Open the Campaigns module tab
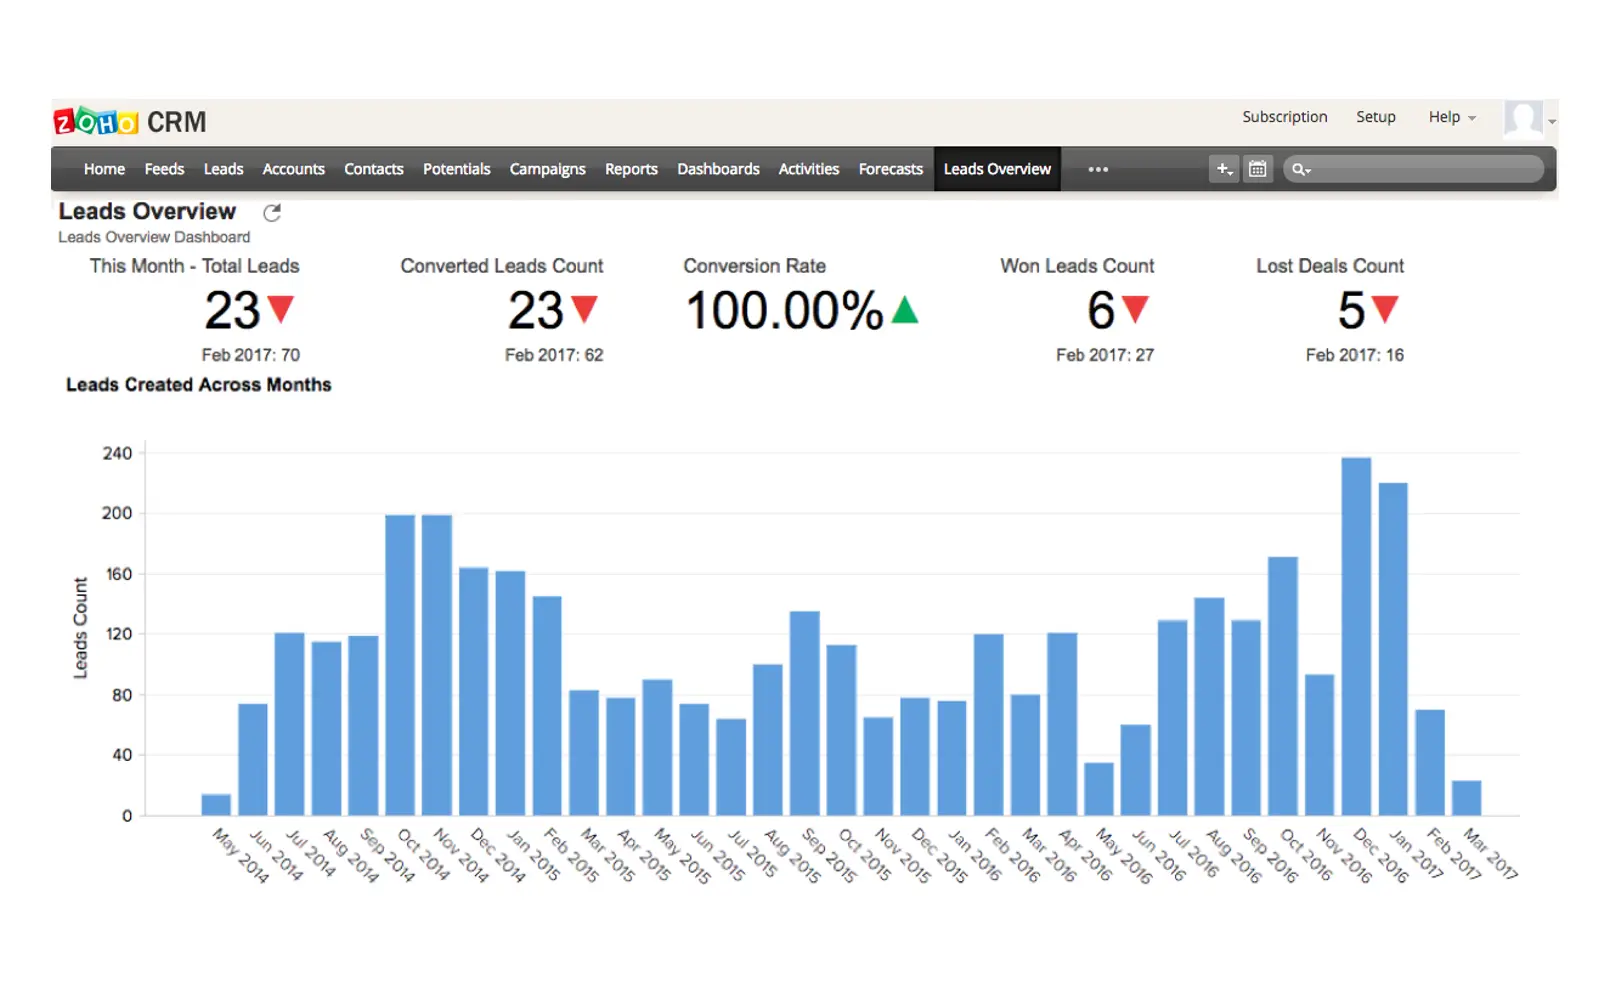The width and height of the screenshot is (1610, 985). (x=547, y=169)
